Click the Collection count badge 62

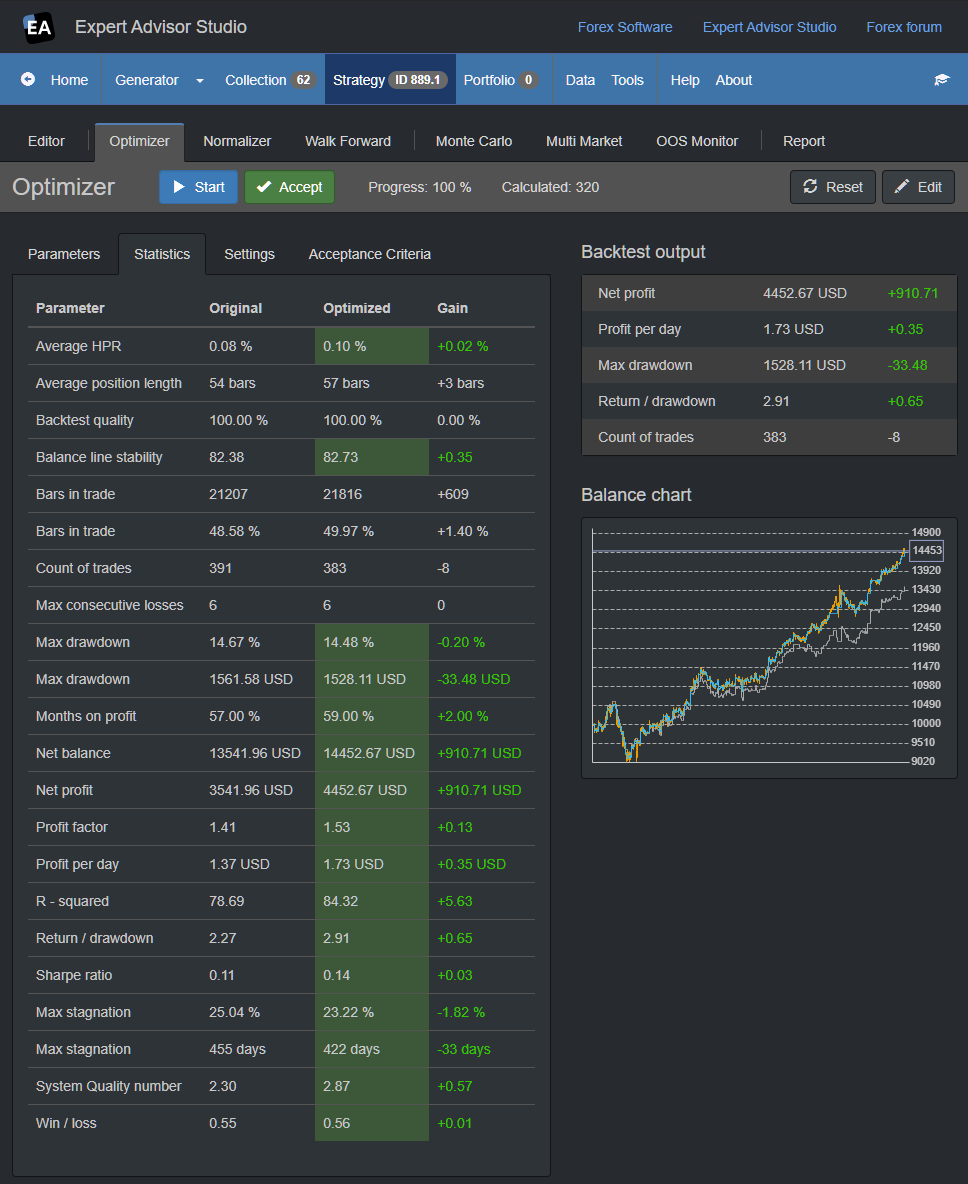click(304, 80)
